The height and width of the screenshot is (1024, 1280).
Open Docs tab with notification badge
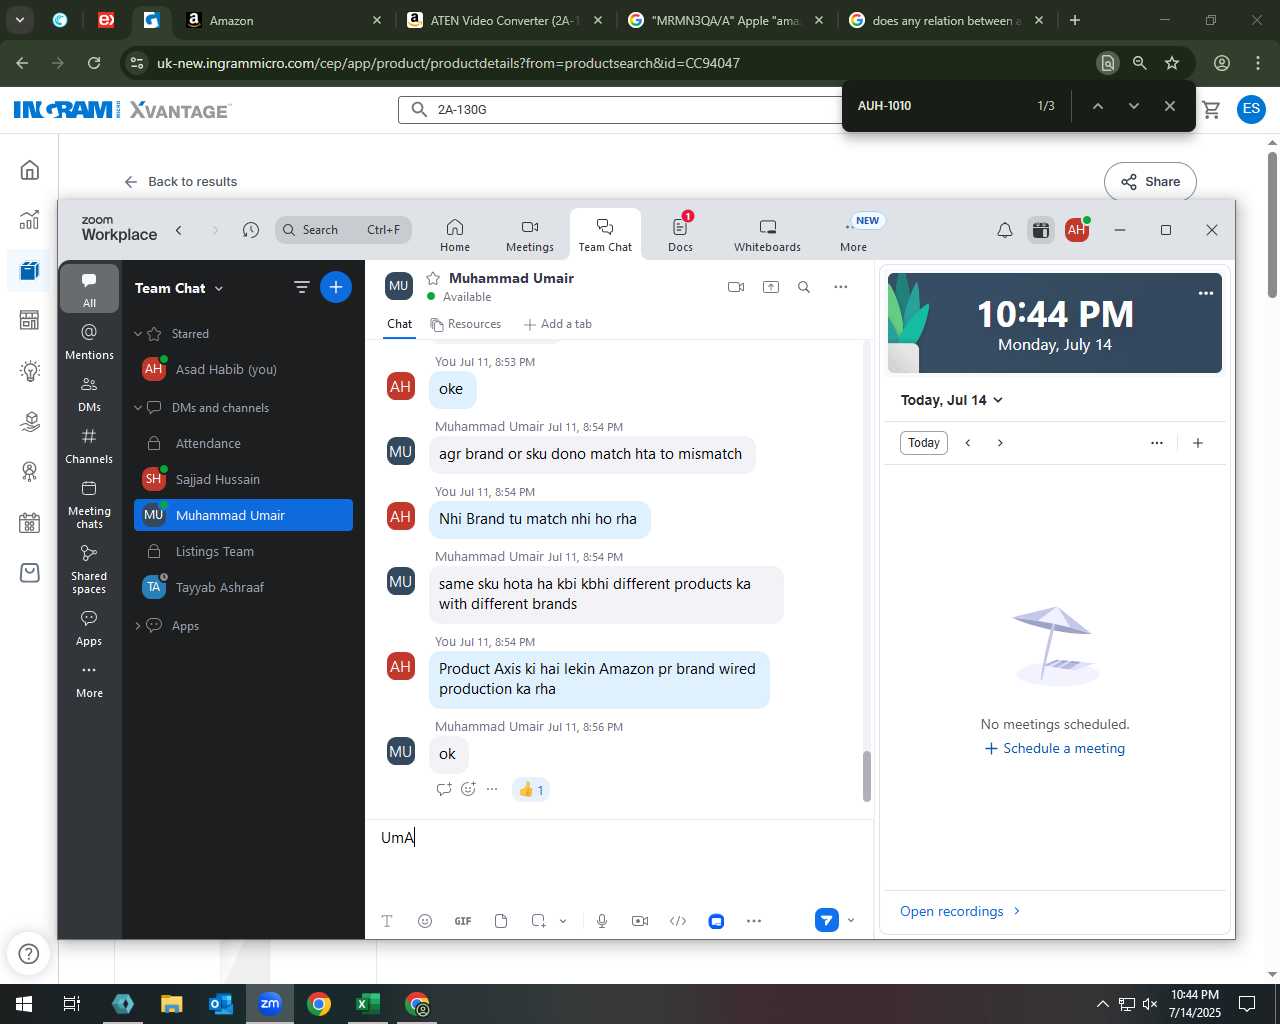(x=680, y=235)
